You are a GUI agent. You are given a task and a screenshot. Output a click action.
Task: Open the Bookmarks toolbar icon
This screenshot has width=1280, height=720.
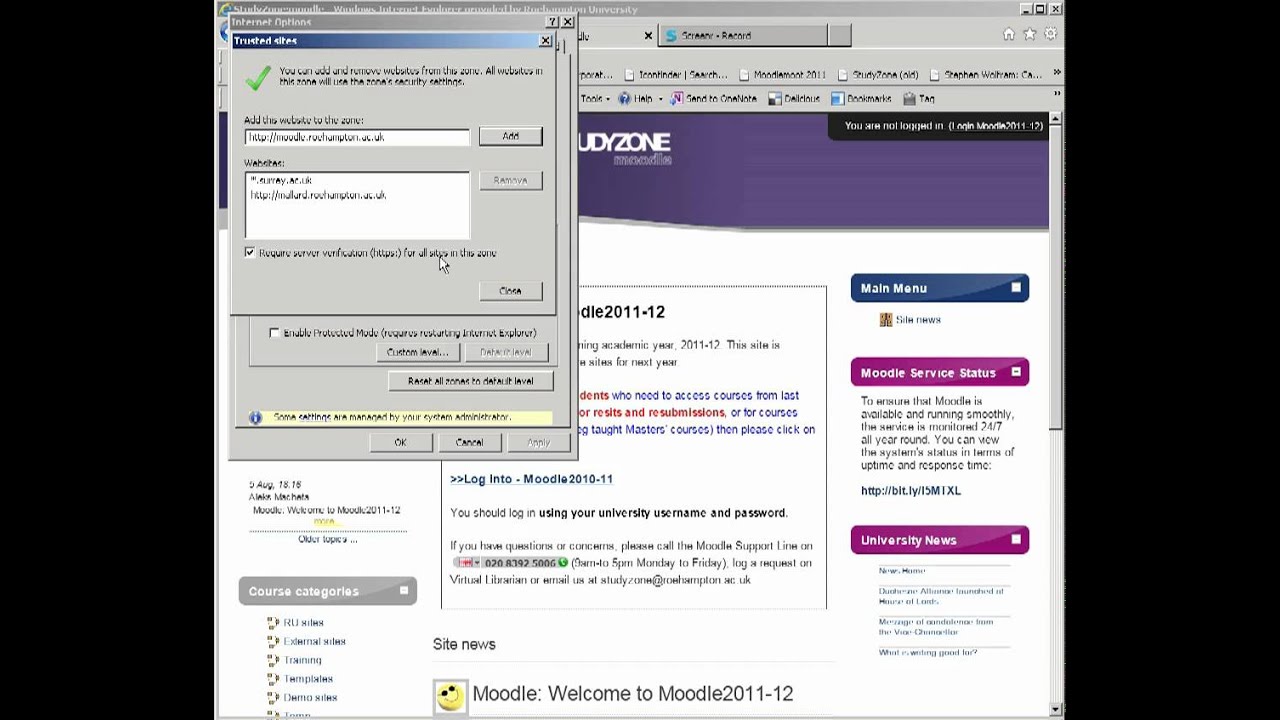pos(838,99)
